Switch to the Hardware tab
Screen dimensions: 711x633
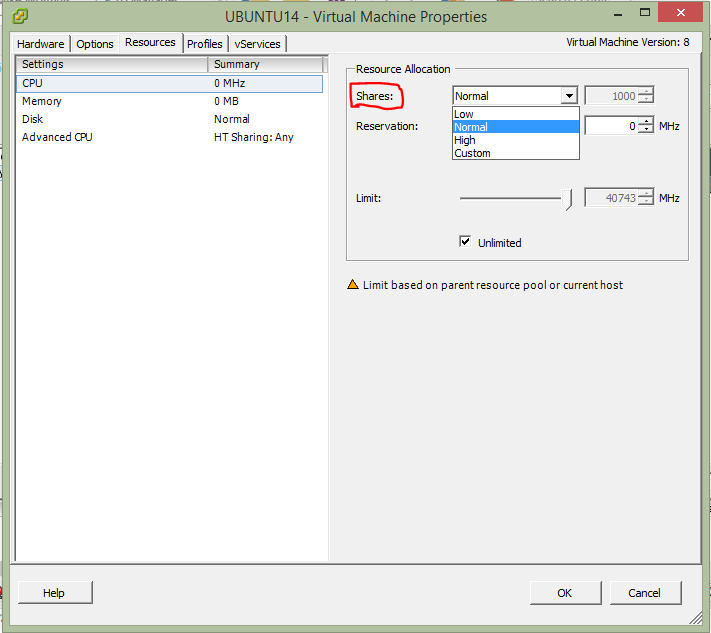pos(40,44)
